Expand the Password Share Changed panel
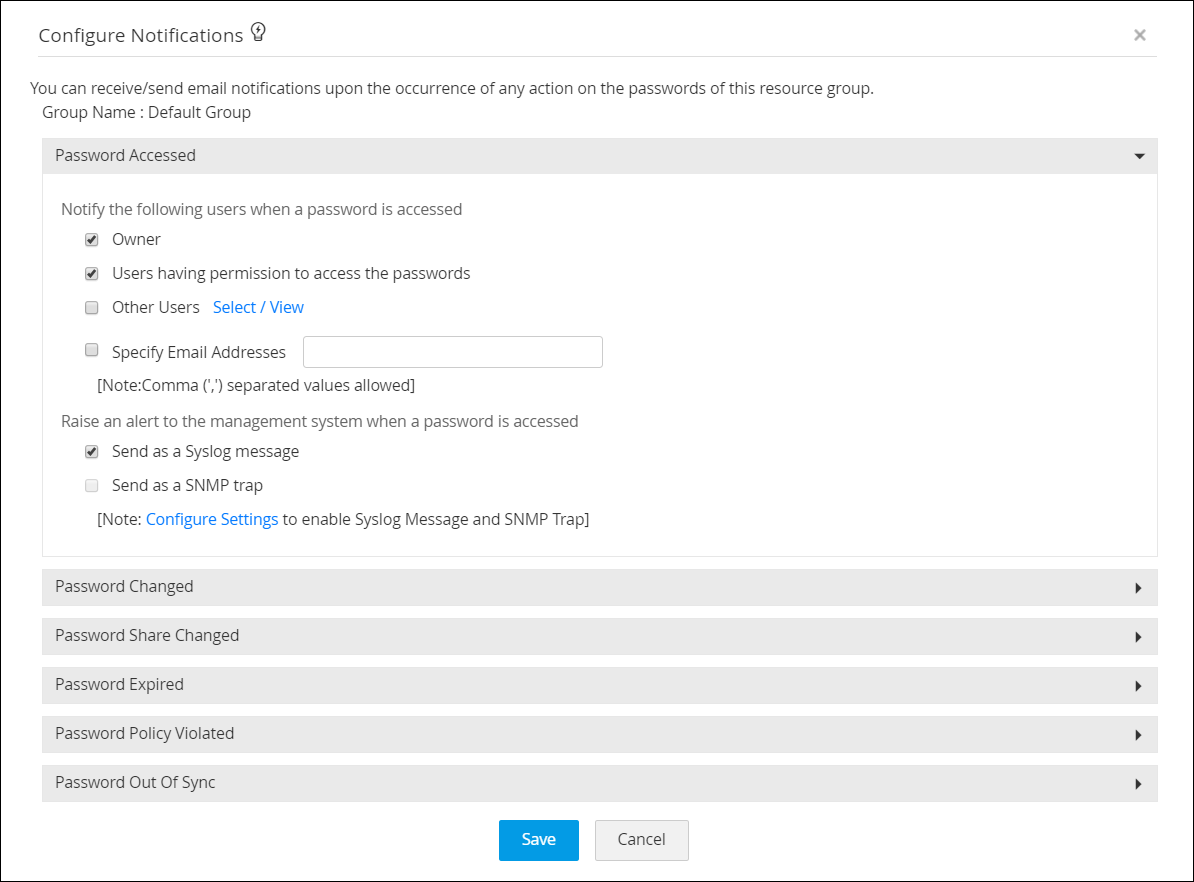Screen dimensions: 1194x882 598,636
